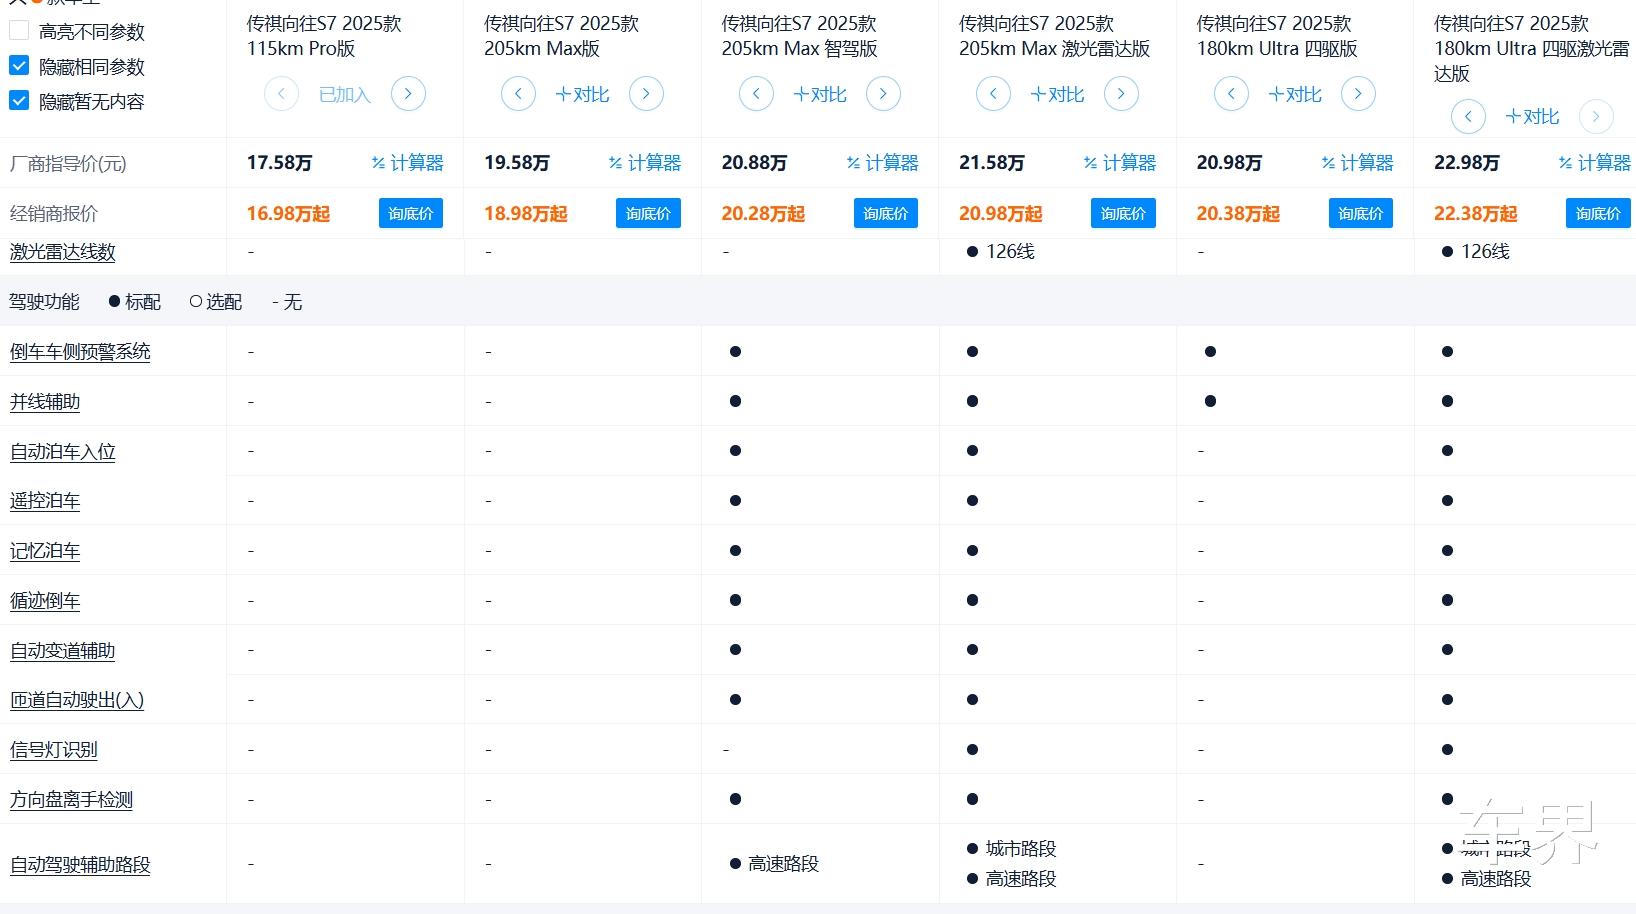Click the 205km Max 激光雷达版 model title
Viewport: 1636px width, 914px height.
pyautogui.click(x=1055, y=35)
